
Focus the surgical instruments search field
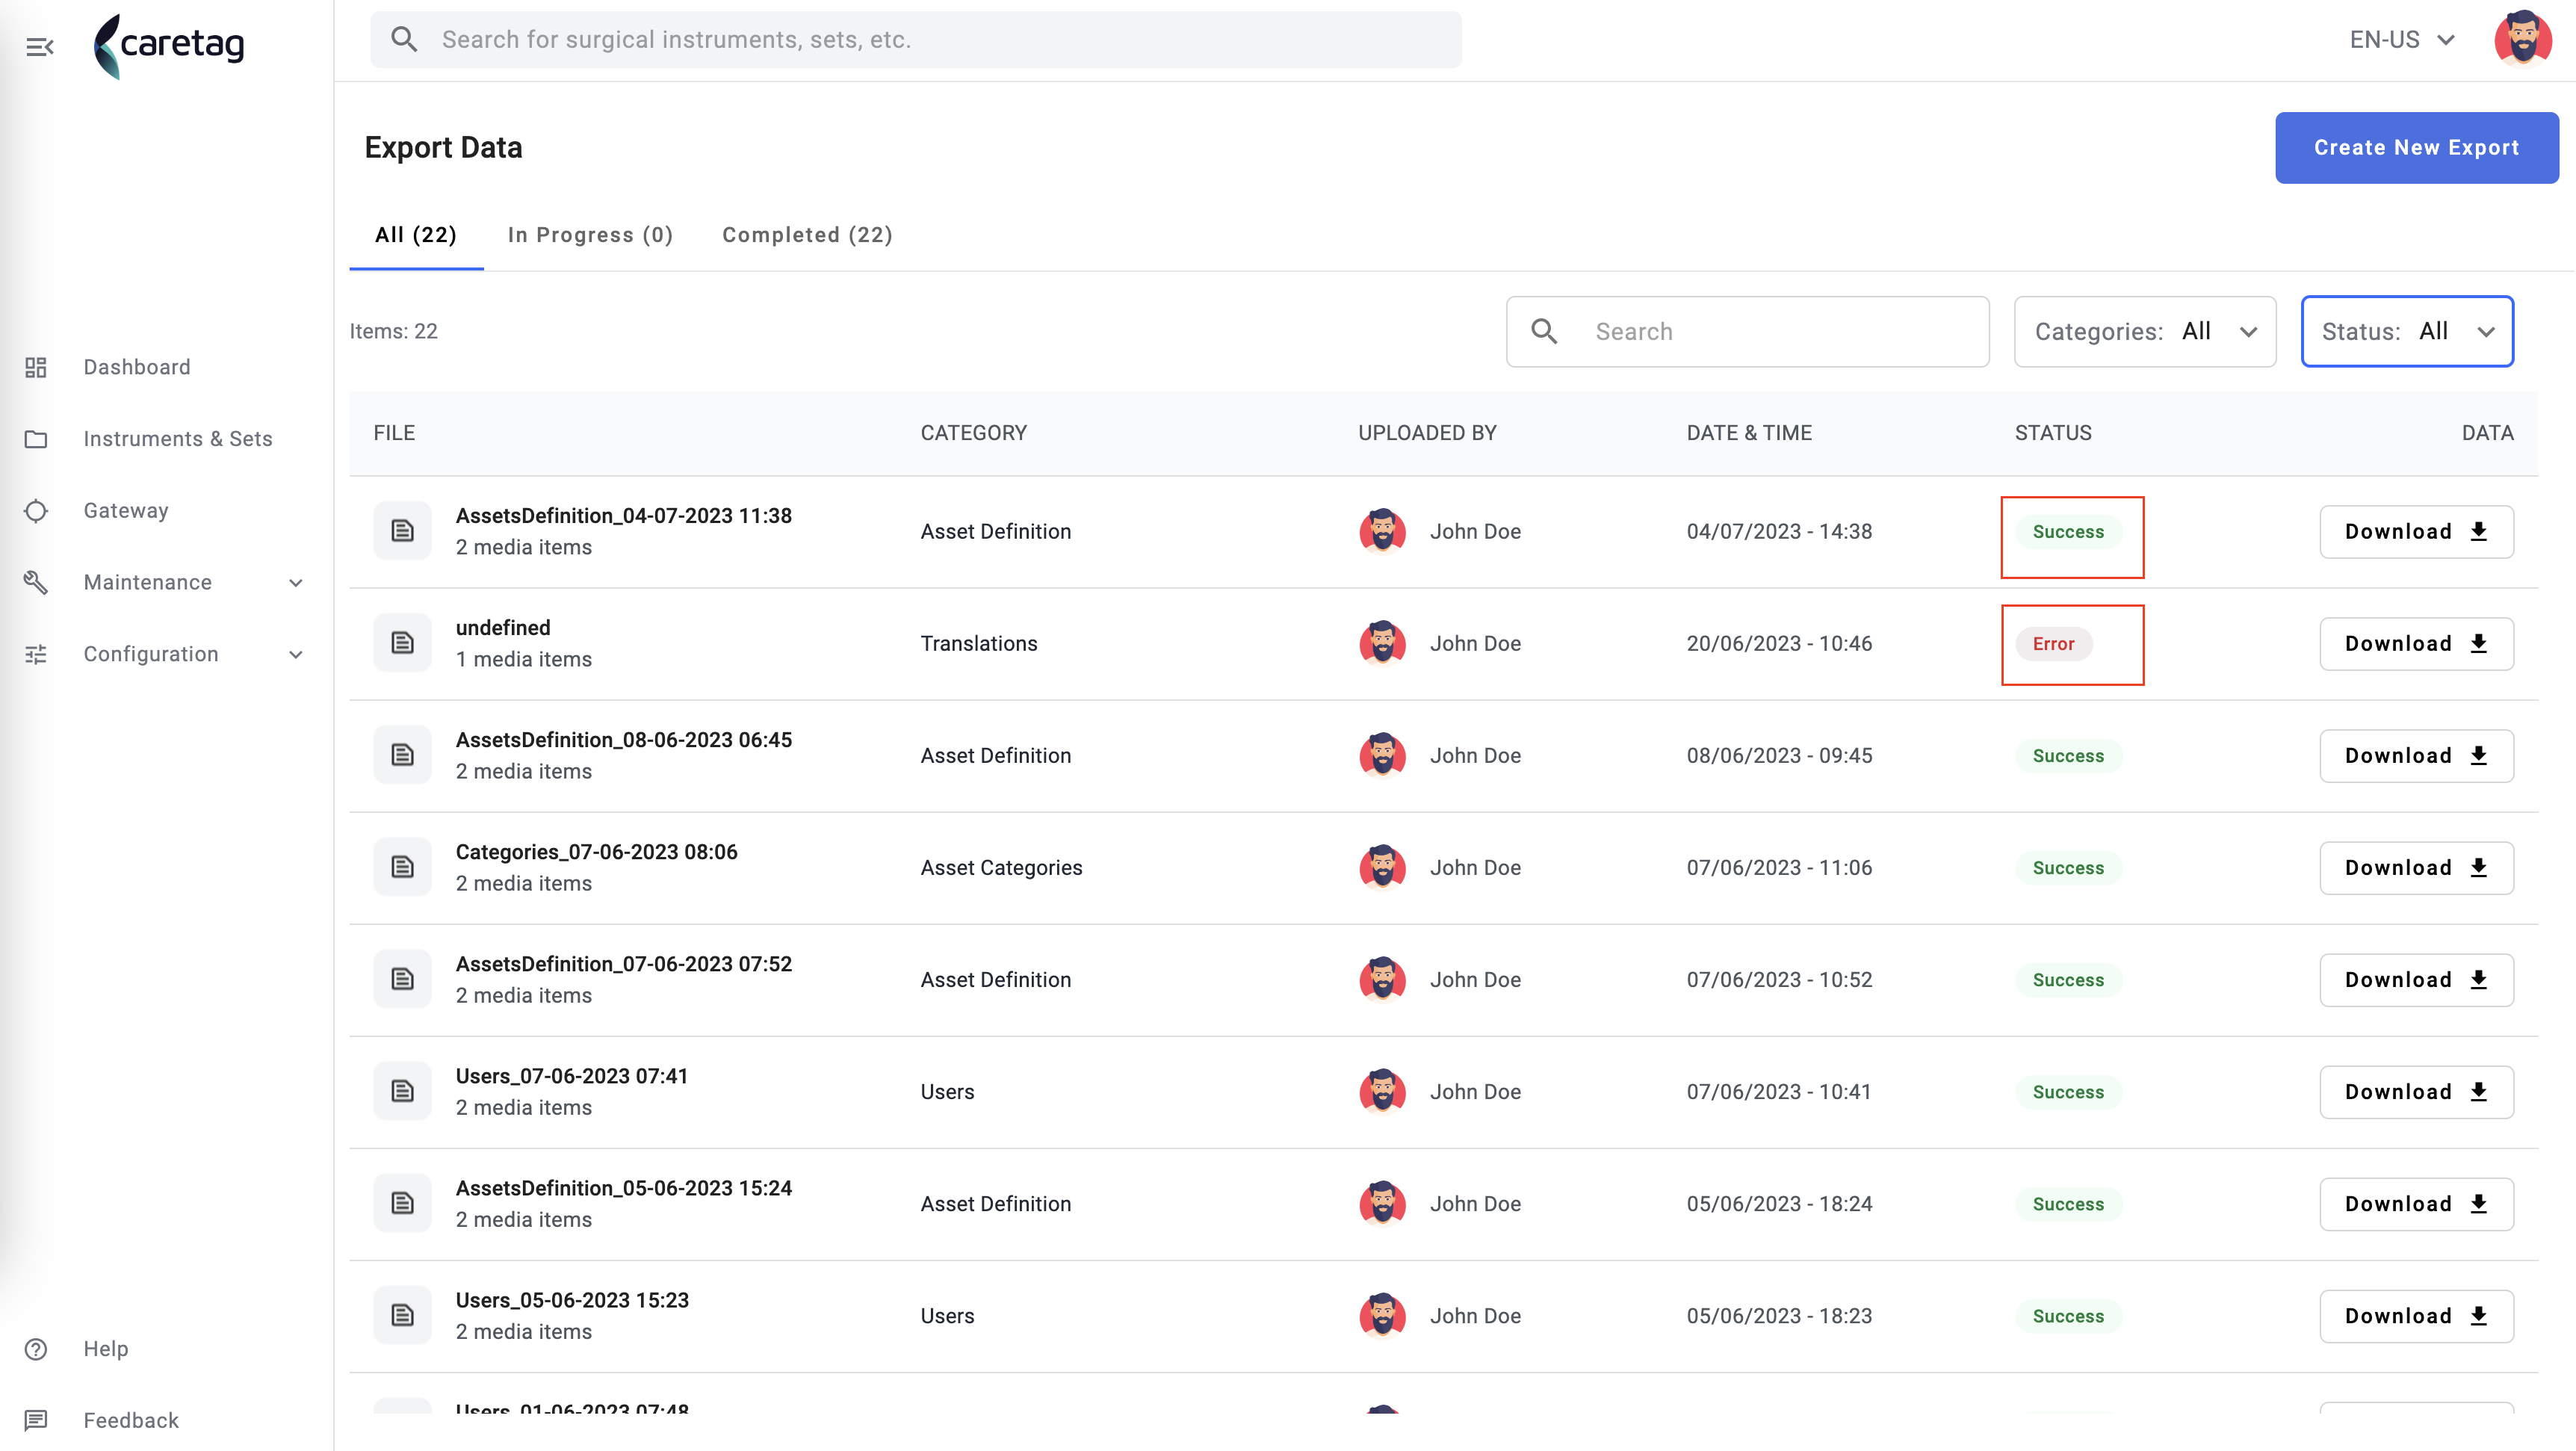[x=916, y=39]
